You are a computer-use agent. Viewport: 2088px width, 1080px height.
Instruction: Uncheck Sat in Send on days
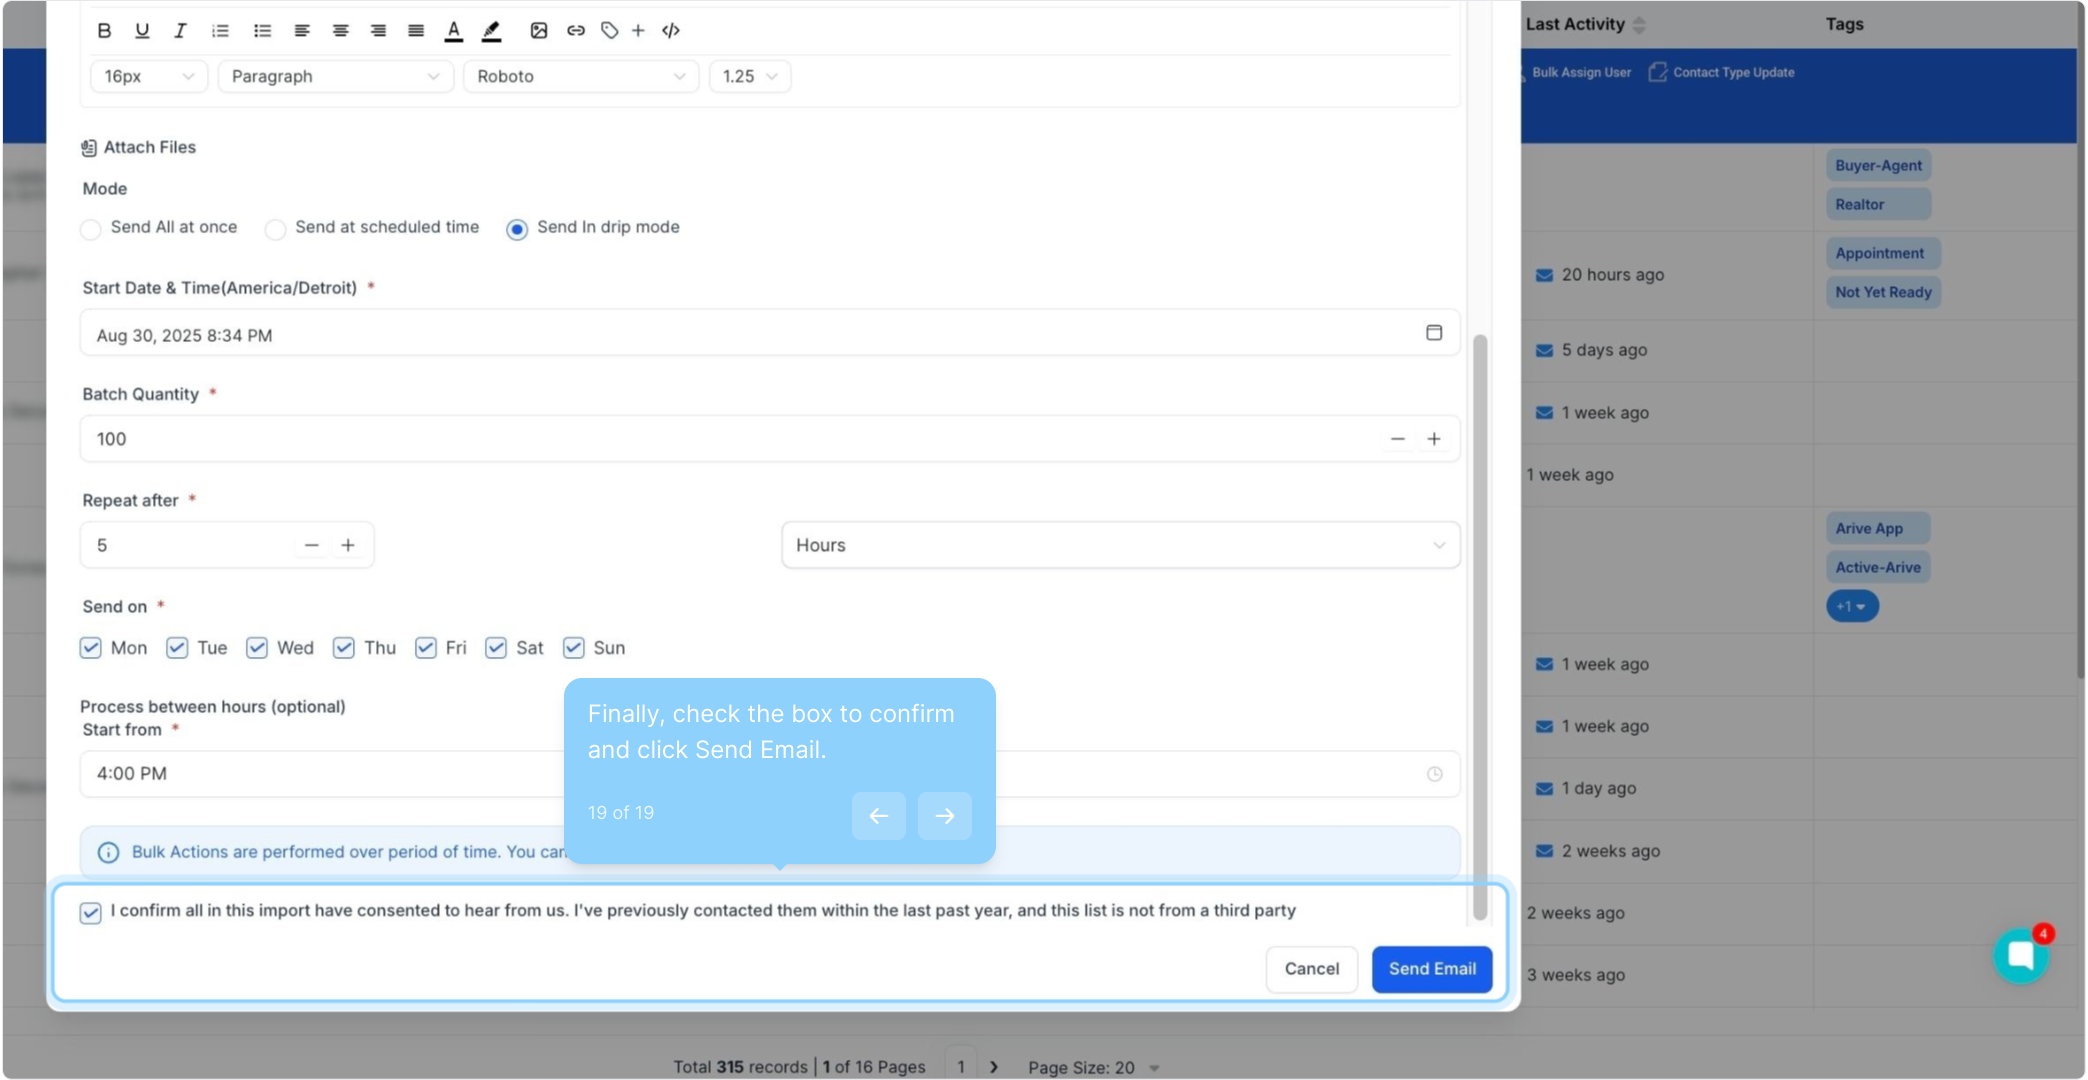496,648
